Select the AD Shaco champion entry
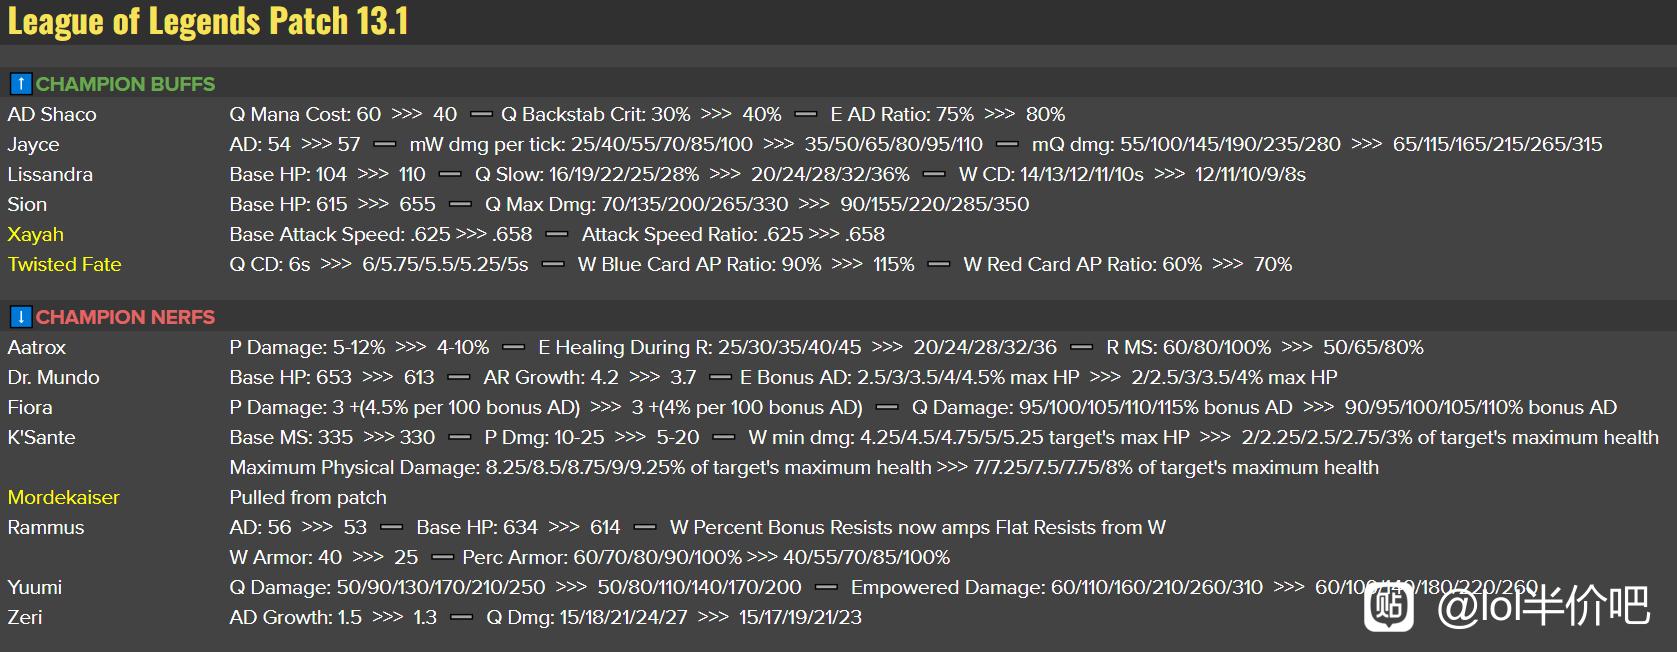 coord(52,114)
